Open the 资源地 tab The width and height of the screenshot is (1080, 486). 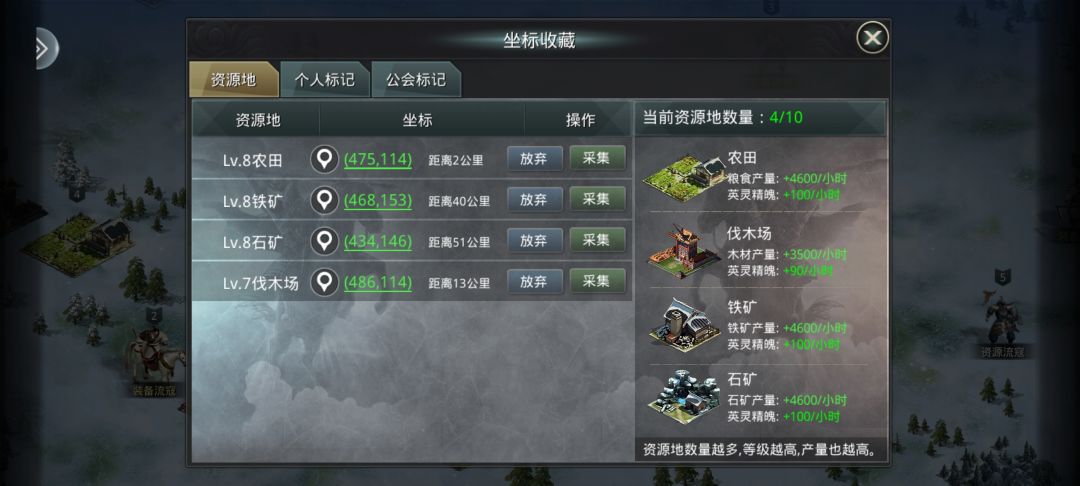point(233,80)
